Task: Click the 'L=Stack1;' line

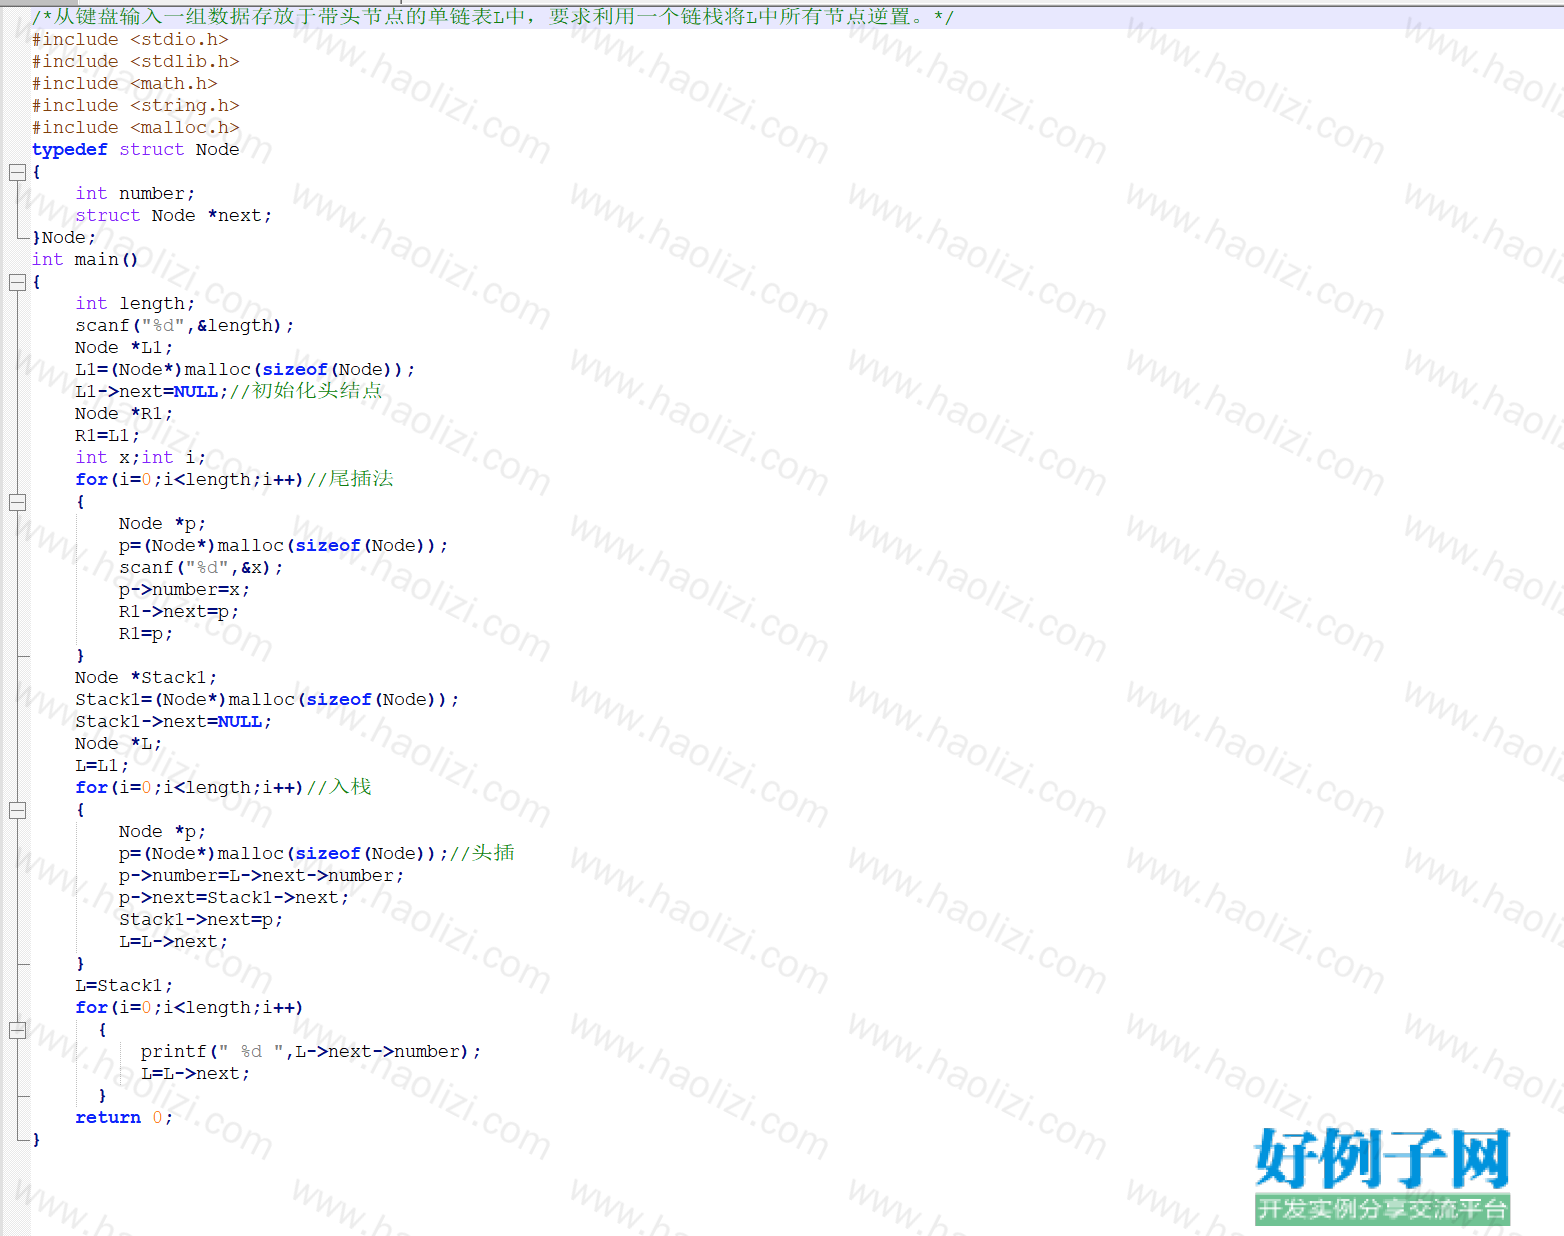Action: tap(124, 986)
